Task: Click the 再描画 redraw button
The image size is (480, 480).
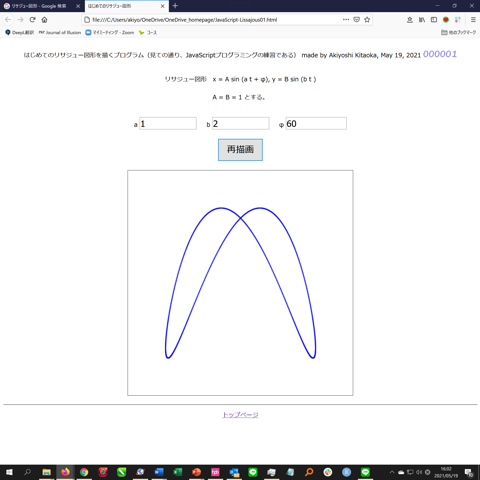Action: 240,150
